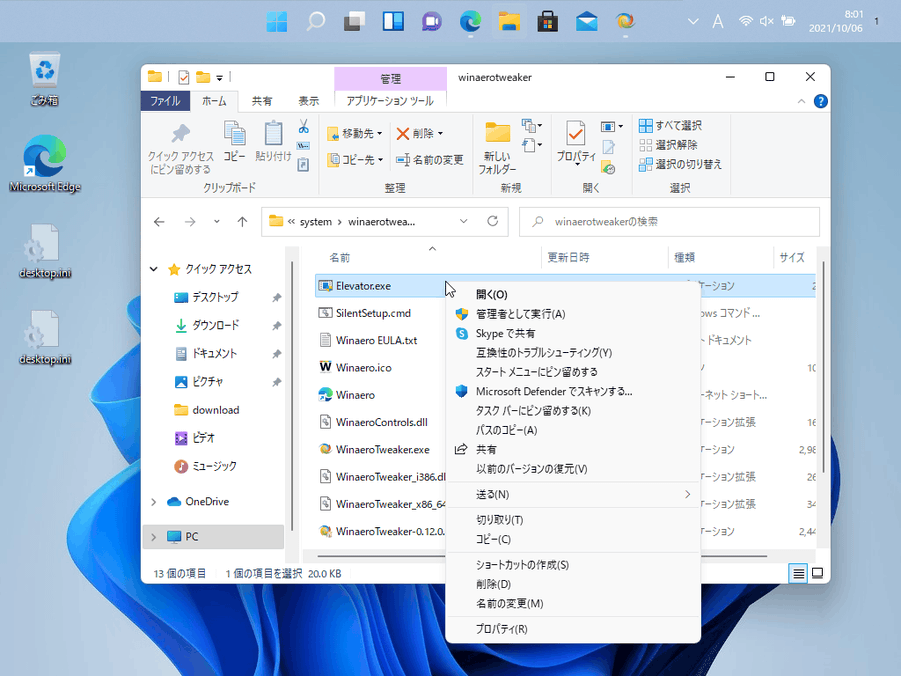
Task: Click the Rename button in ribbon
Action: coord(429,160)
